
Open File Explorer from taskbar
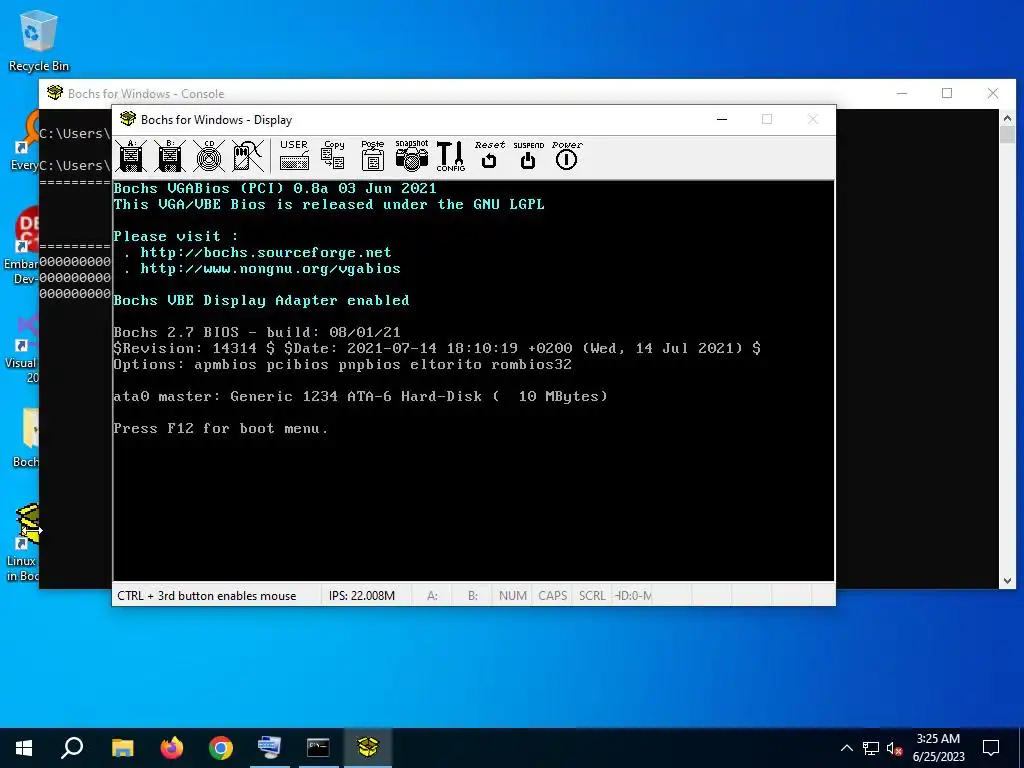tap(122, 748)
